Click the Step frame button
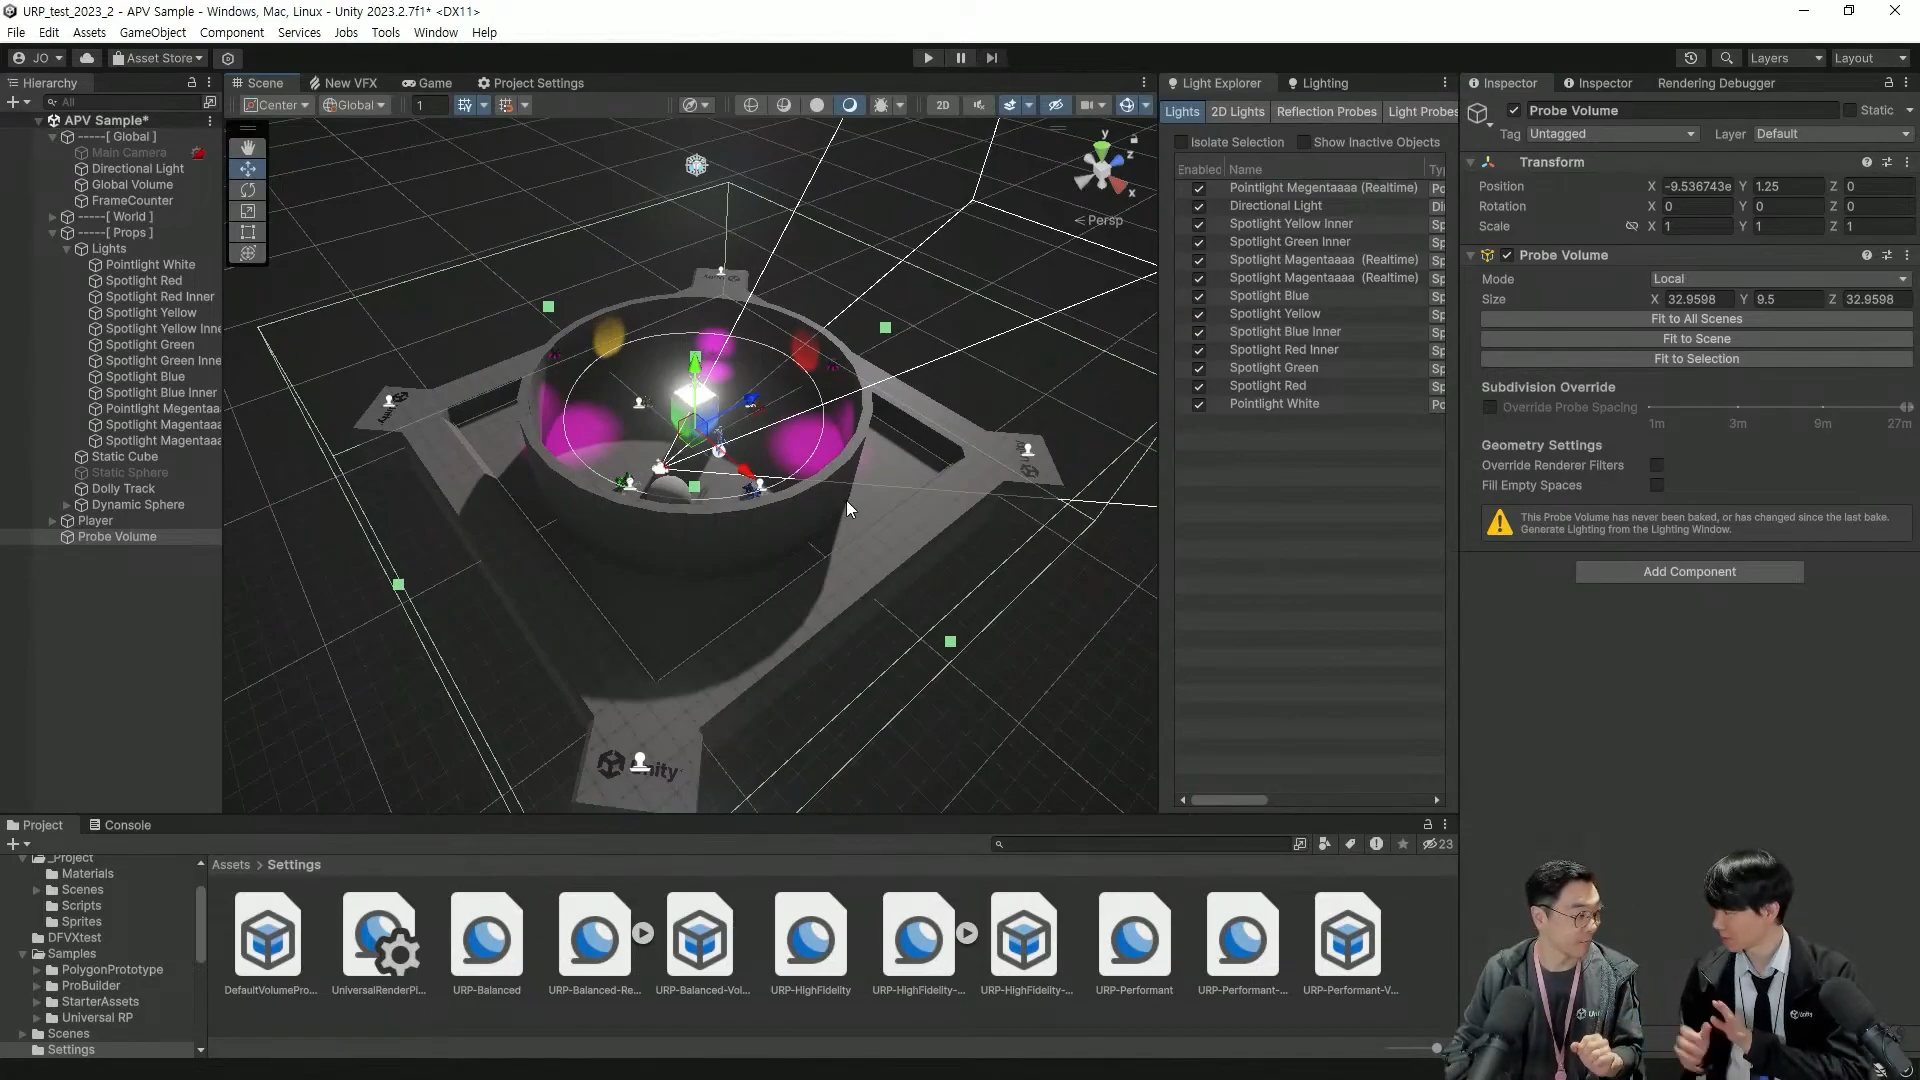 tap(992, 58)
